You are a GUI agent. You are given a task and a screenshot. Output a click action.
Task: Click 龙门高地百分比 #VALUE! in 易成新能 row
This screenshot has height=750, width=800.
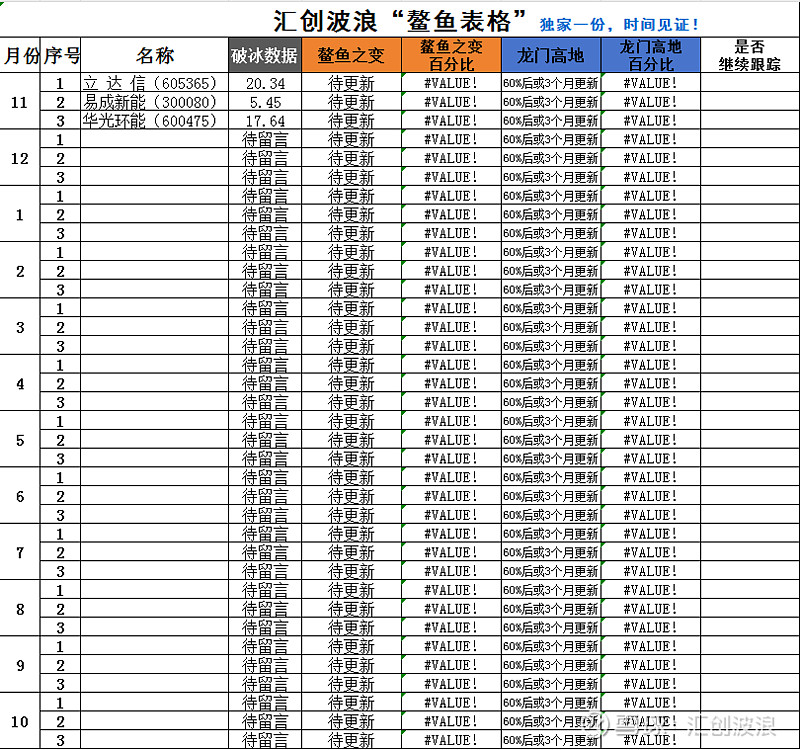(651, 102)
